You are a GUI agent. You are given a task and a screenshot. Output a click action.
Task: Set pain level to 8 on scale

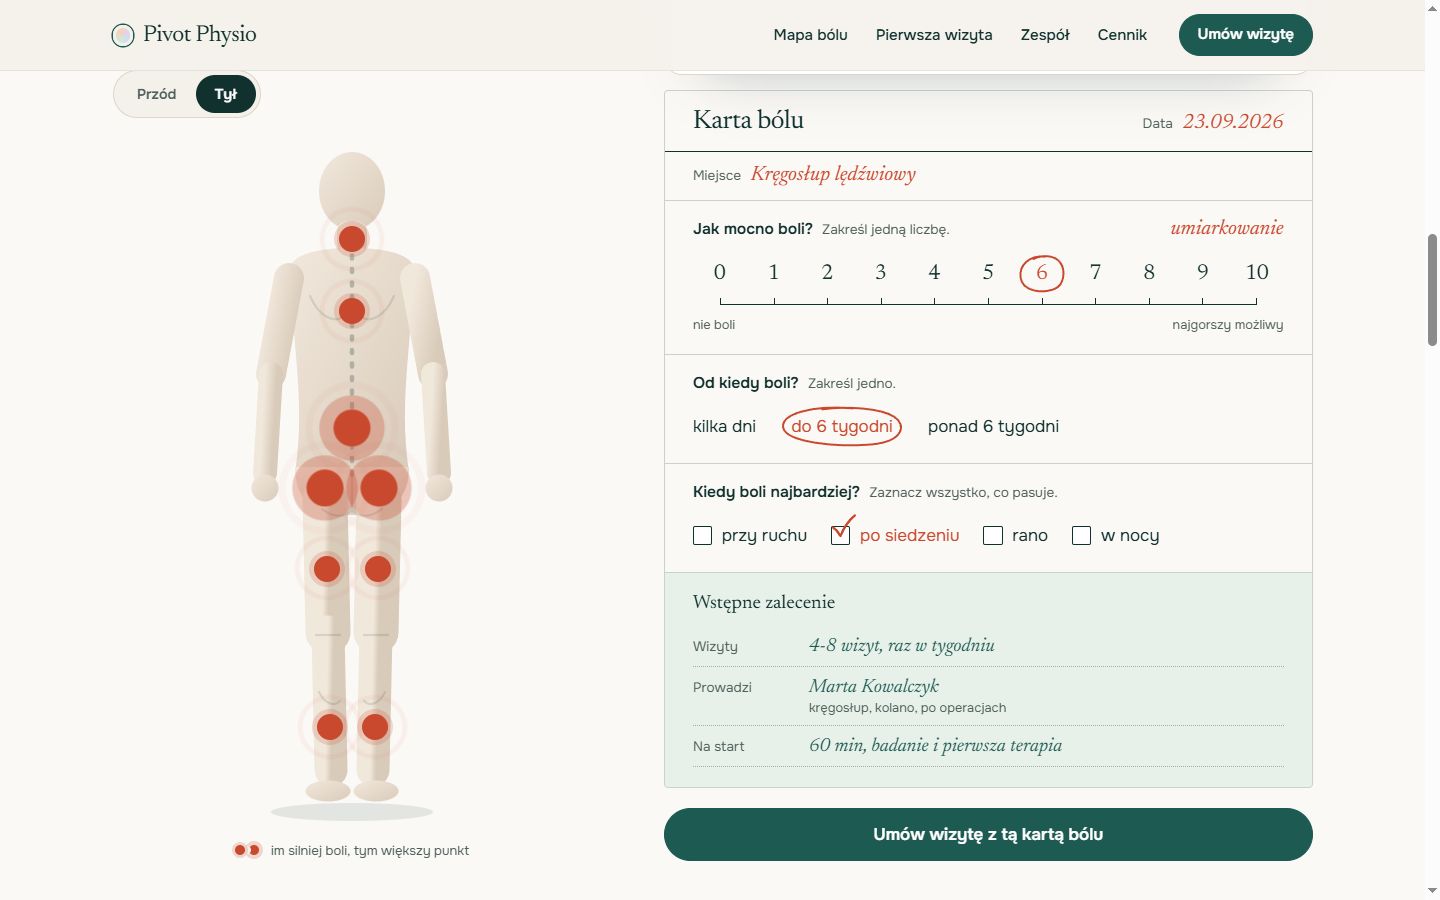(x=1149, y=272)
